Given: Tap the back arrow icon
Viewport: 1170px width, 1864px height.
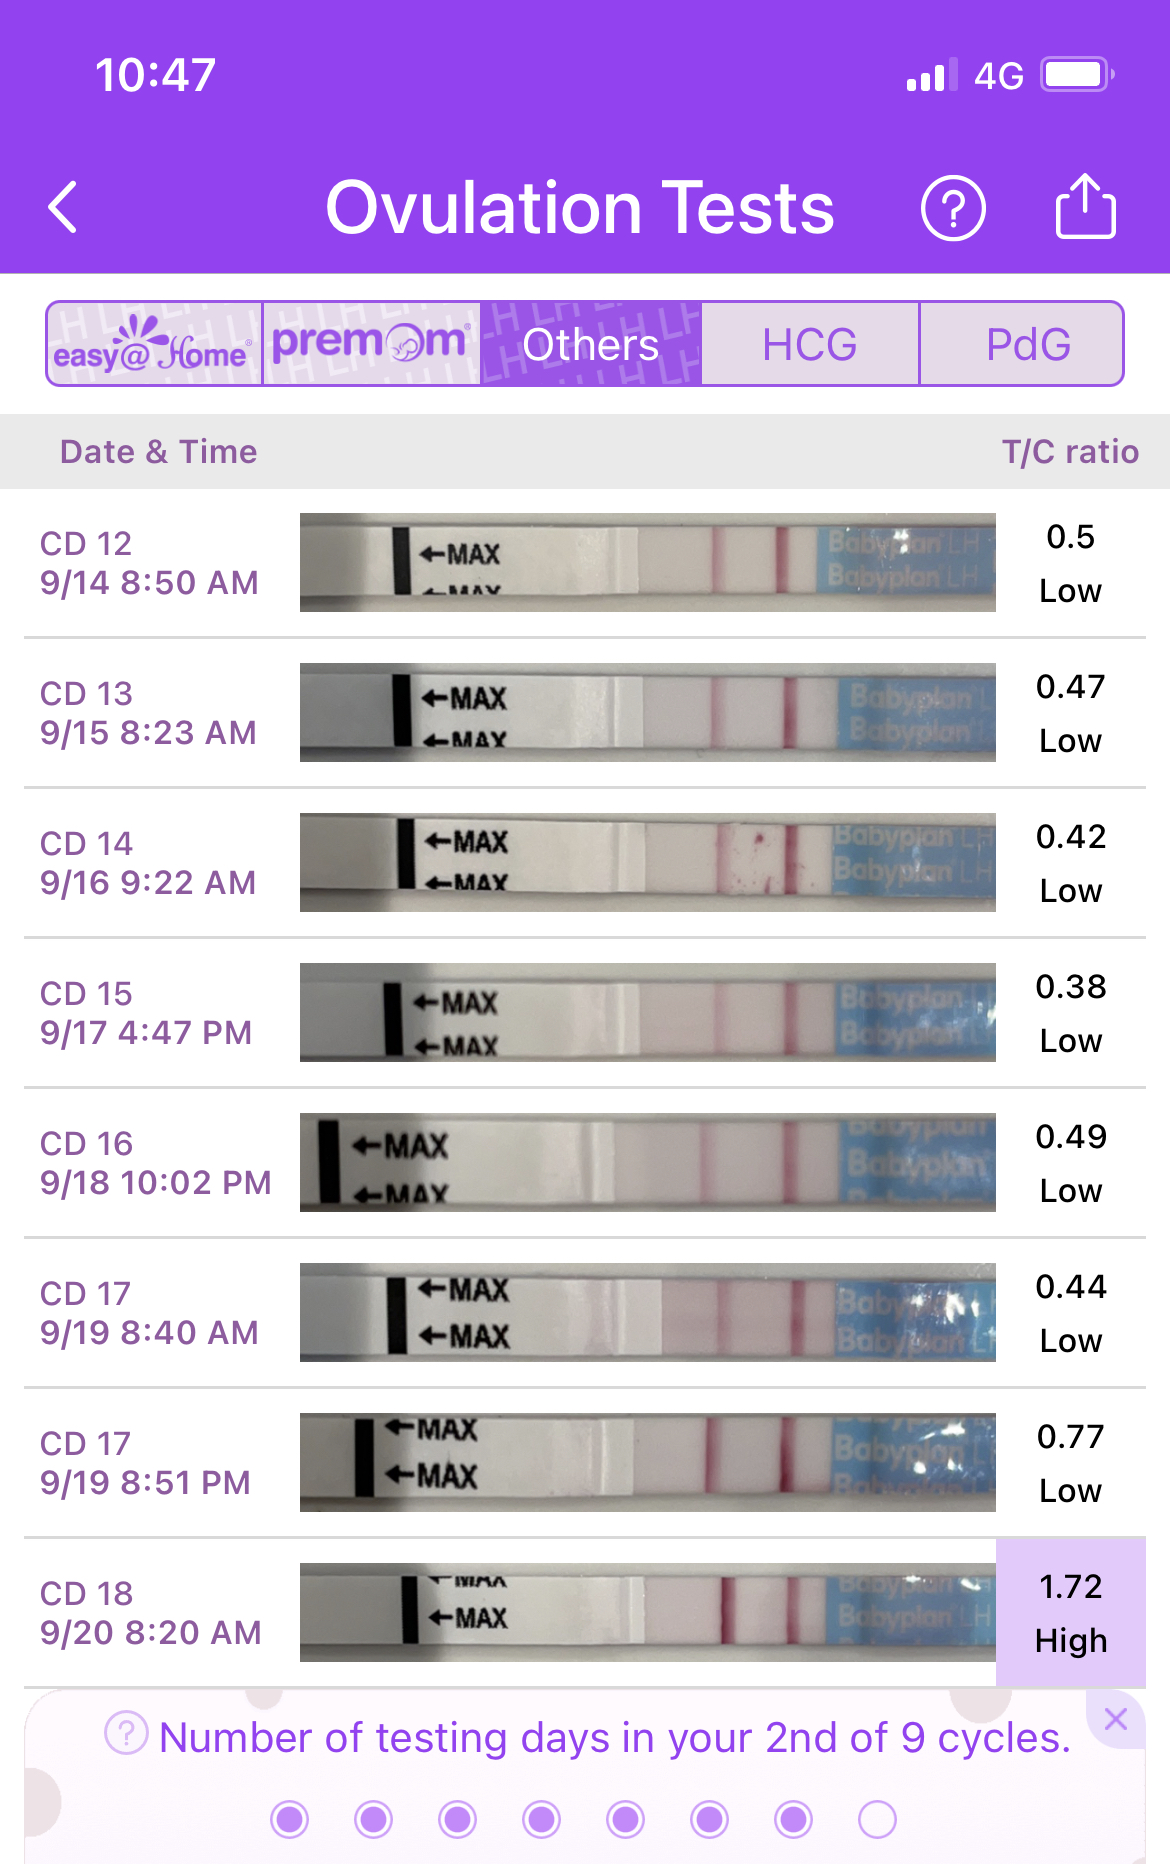Looking at the screenshot, I should [x=64, y=208].
